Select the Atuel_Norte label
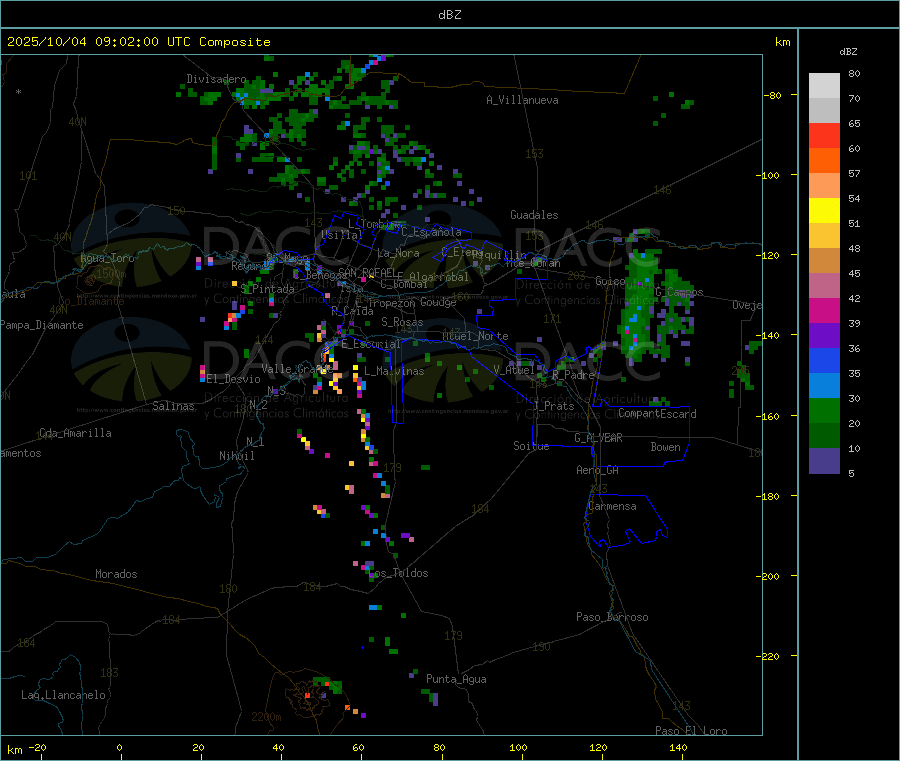This screenshot has height=761, width=900. (475, 336)
